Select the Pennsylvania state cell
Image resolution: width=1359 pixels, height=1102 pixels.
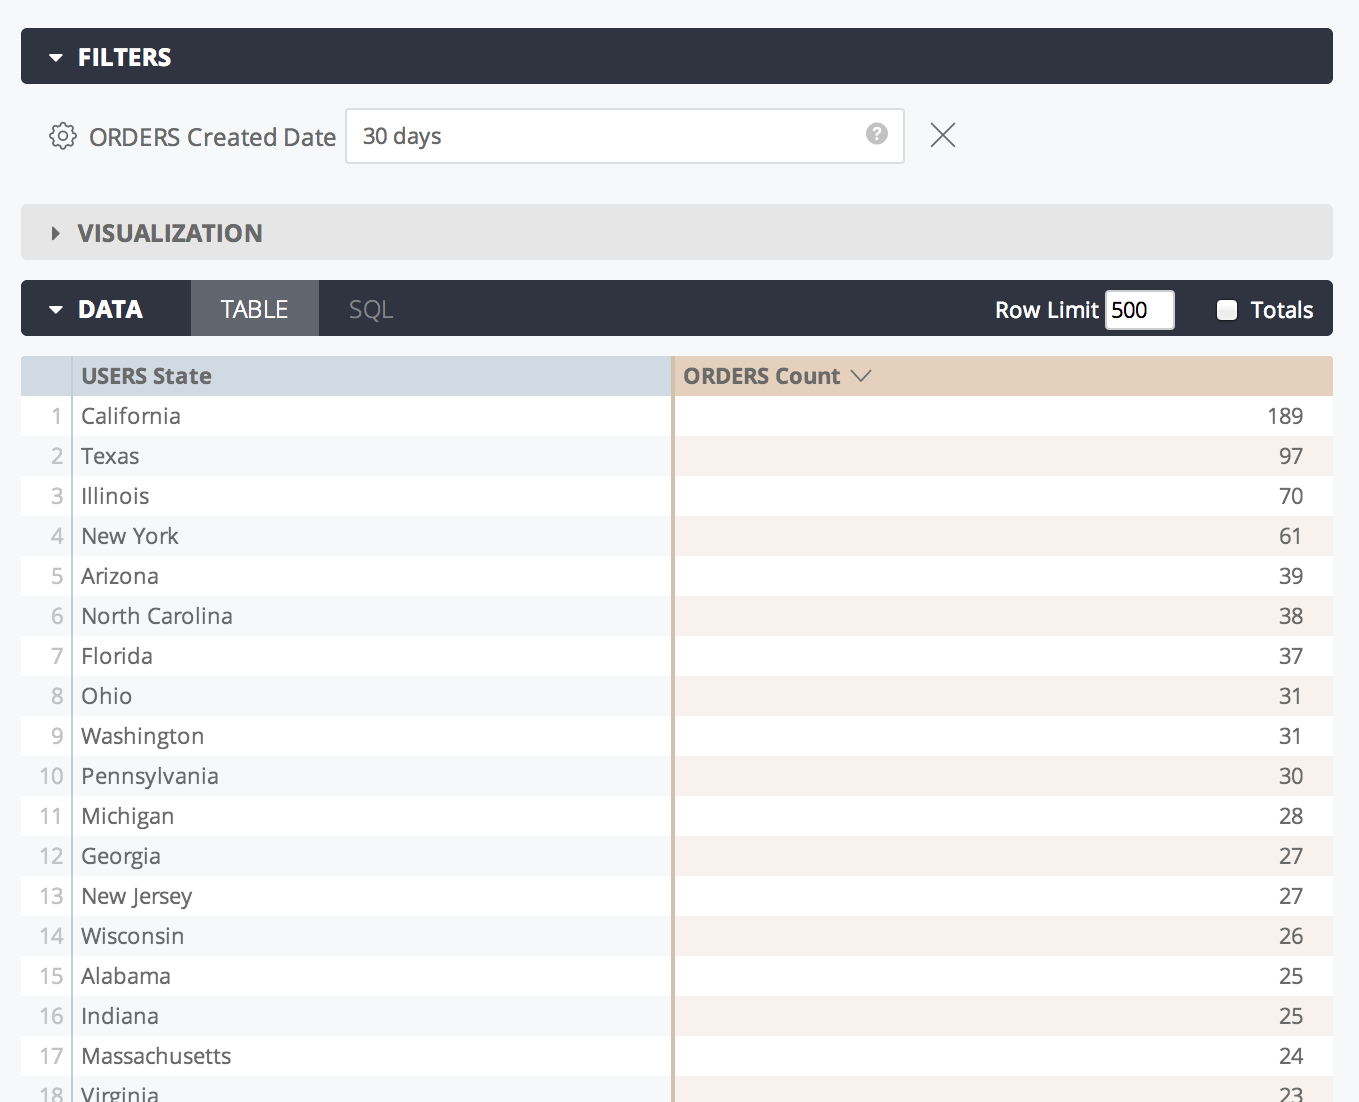pyautogui.click(x=150, y=776)
